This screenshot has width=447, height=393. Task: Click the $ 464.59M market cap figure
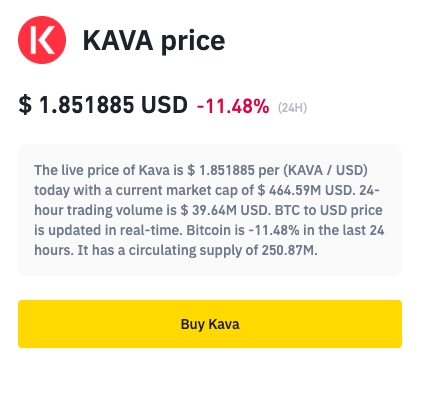click(x=290, y=190)
